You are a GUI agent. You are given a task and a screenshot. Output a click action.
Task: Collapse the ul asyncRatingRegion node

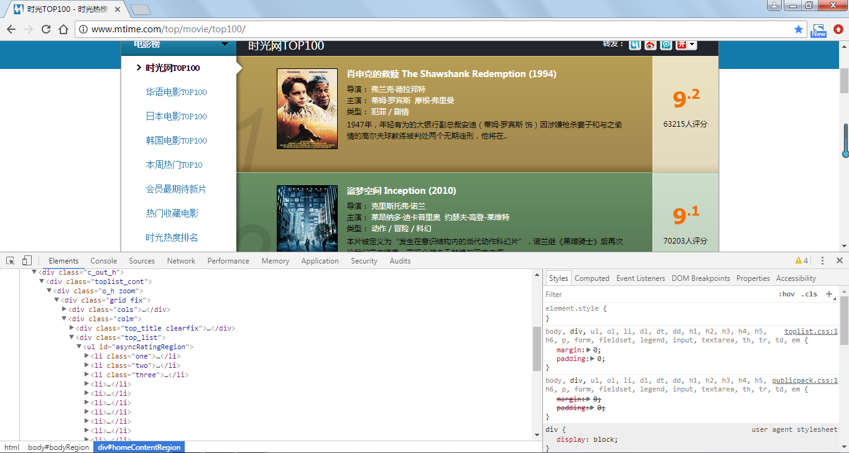point(79,347)
